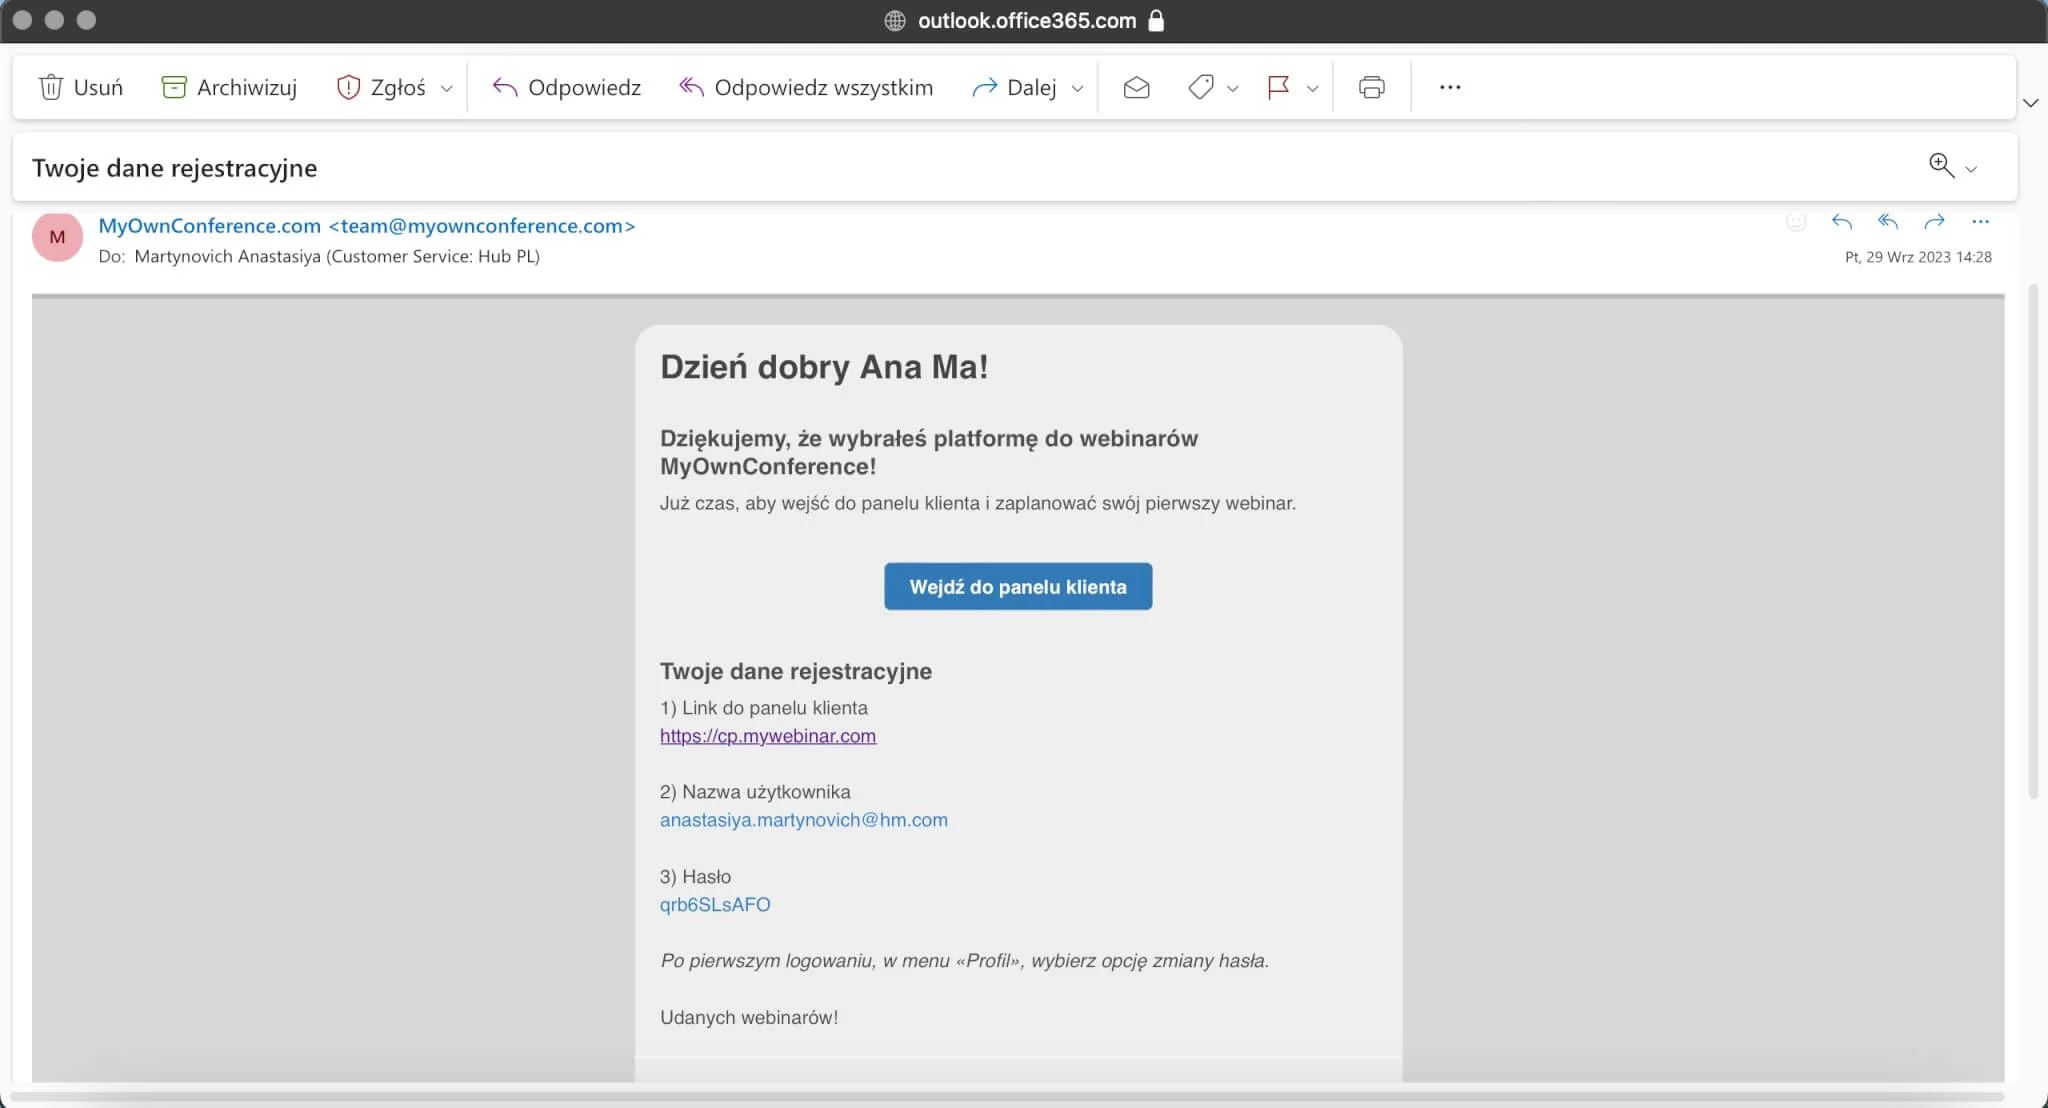Open the flag options dropdown arrow
The height and width of the screenshot is (1108, 2048).
point(1314,88)
